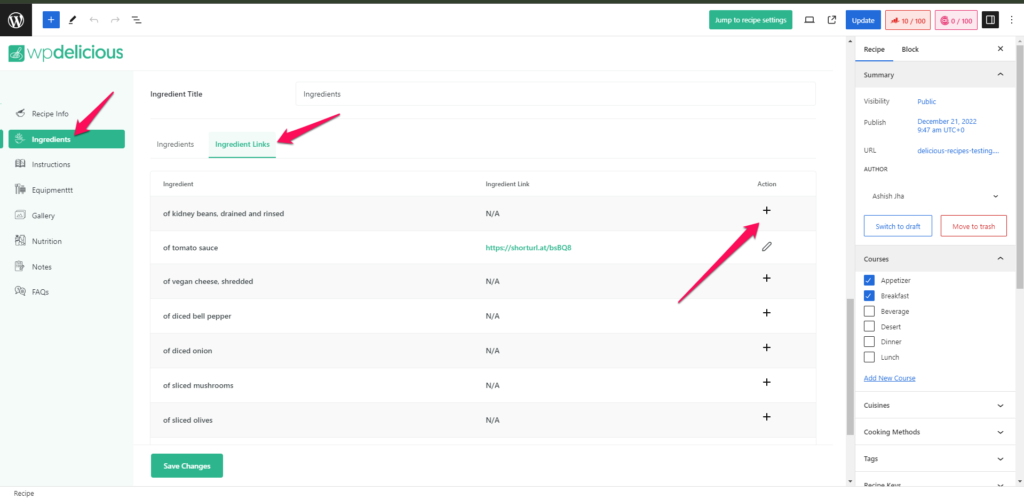Add link for kidney beans ingredient
The width and height of the screenshot is (1024, 499).
click(x=767, y=210)
